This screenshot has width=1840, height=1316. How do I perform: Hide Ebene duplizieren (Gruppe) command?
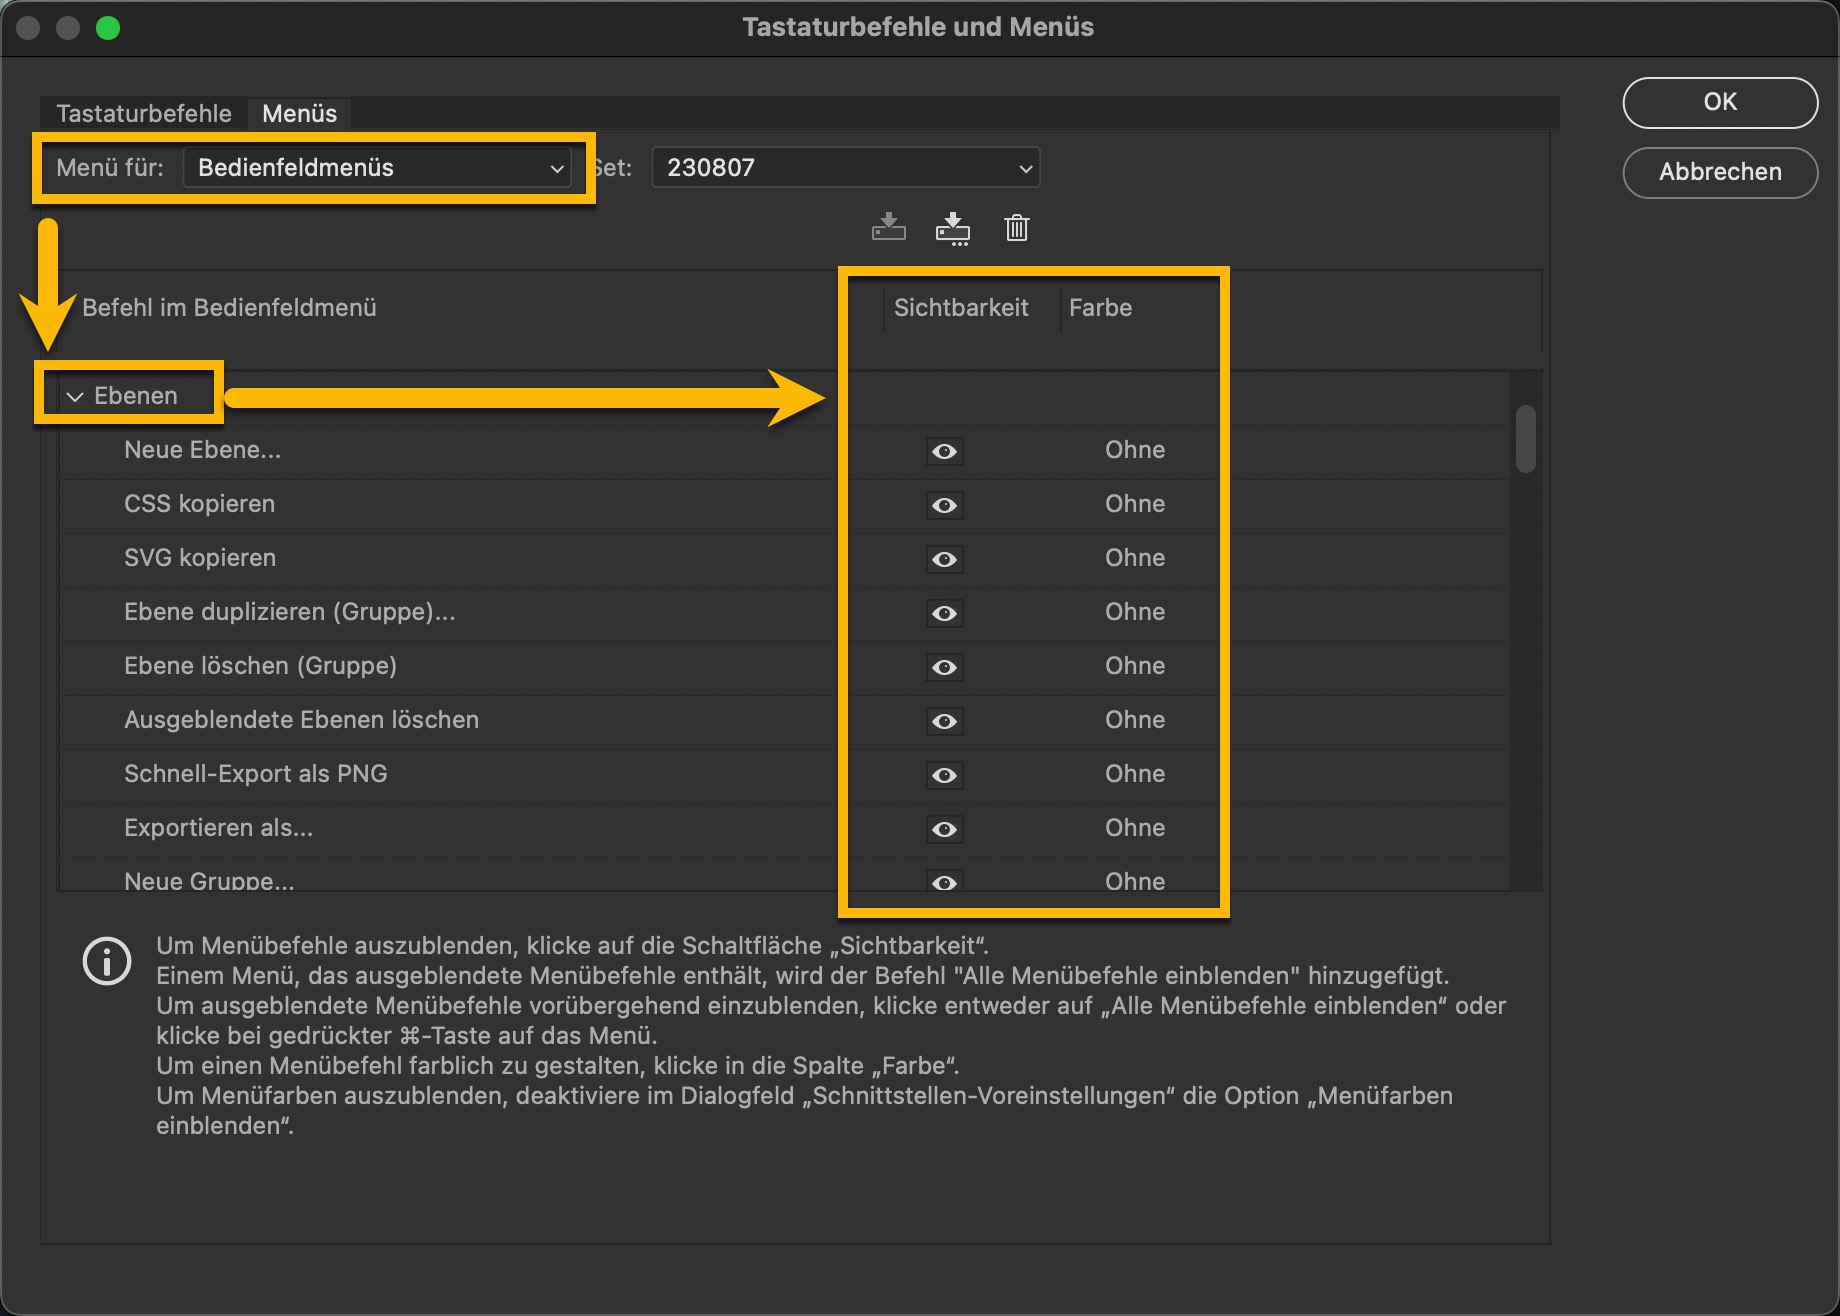click(944, 613)
